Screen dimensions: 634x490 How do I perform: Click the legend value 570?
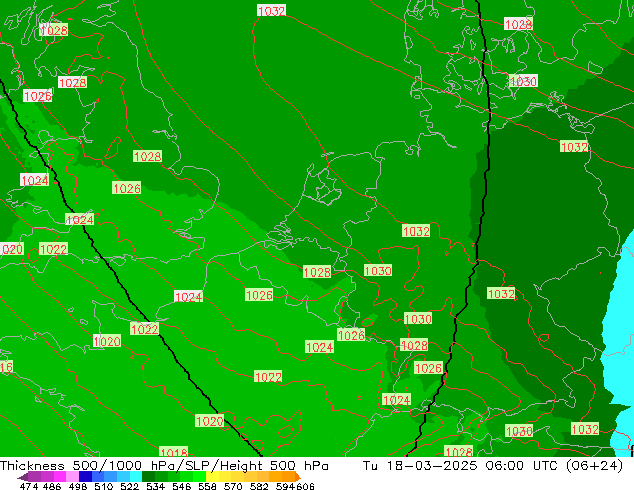[x=233, y=486]
